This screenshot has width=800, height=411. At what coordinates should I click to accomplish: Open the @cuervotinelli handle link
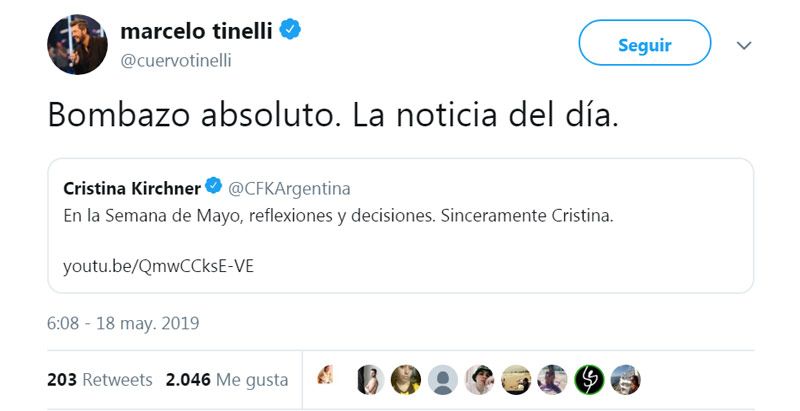[175, 60]
